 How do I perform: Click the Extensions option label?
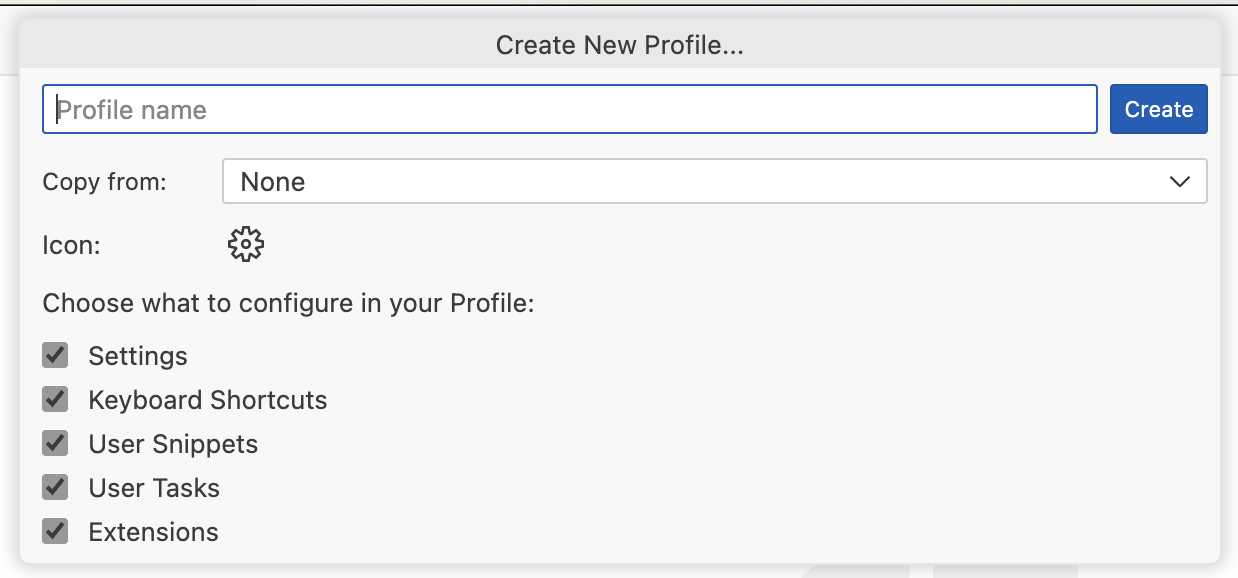coord(153,532)
